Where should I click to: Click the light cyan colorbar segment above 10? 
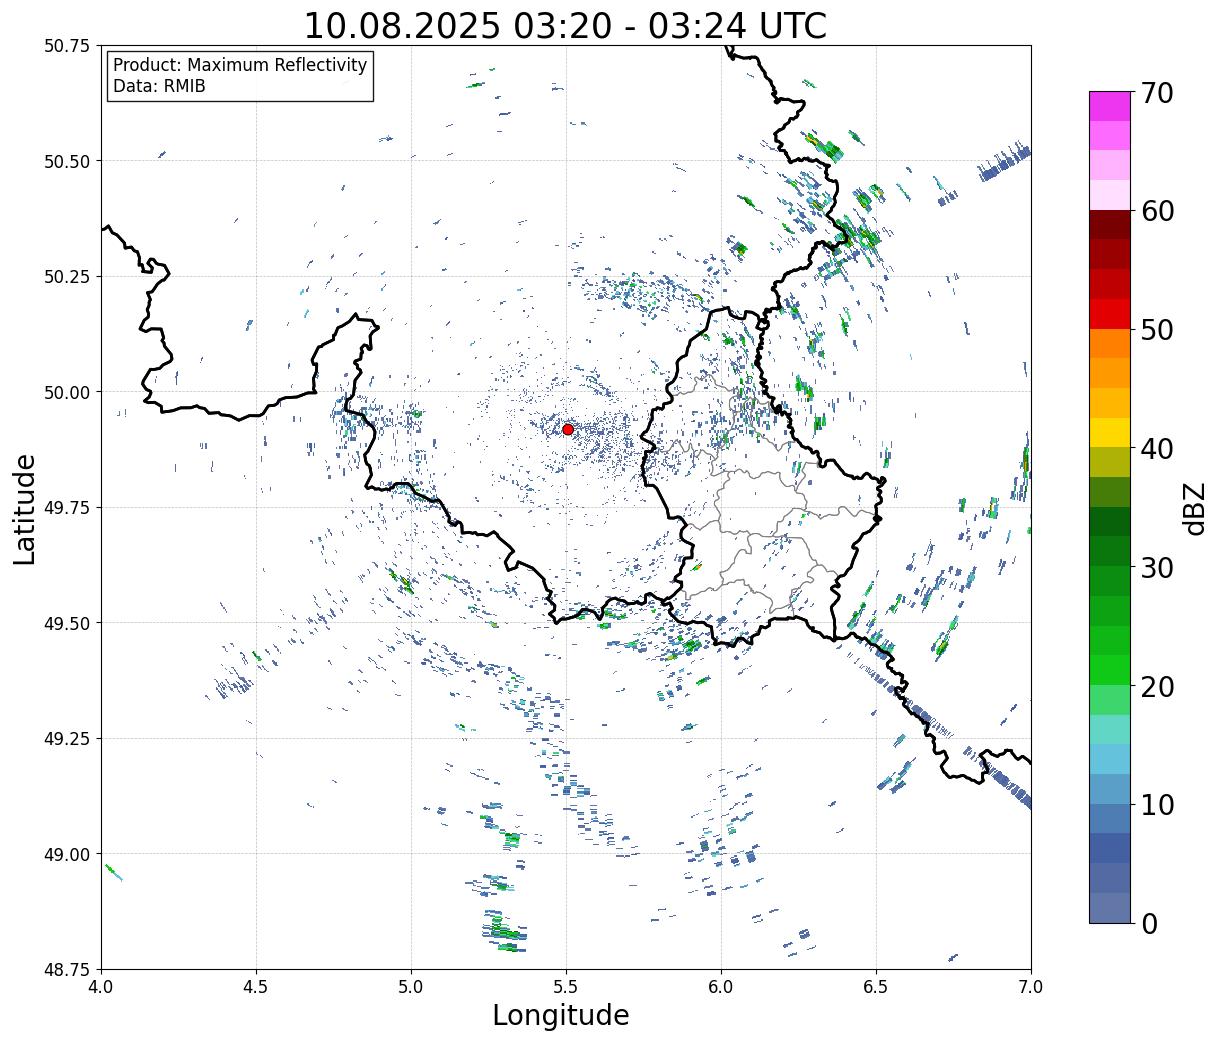coord(1110,760)
